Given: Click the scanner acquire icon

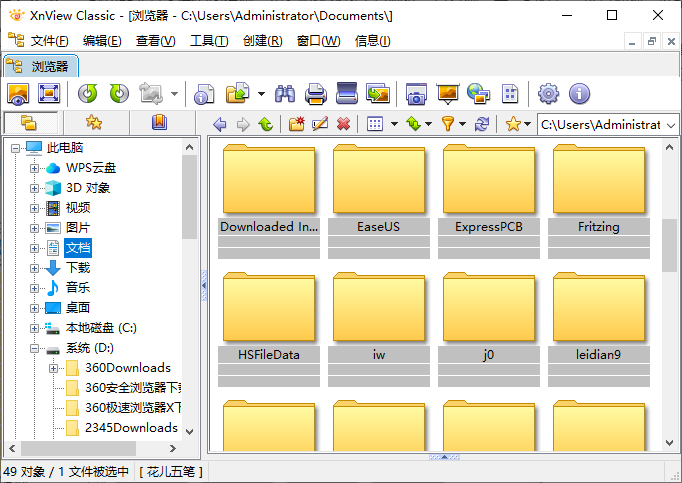Looking at the screenshot, I should (x=347, y=94).
